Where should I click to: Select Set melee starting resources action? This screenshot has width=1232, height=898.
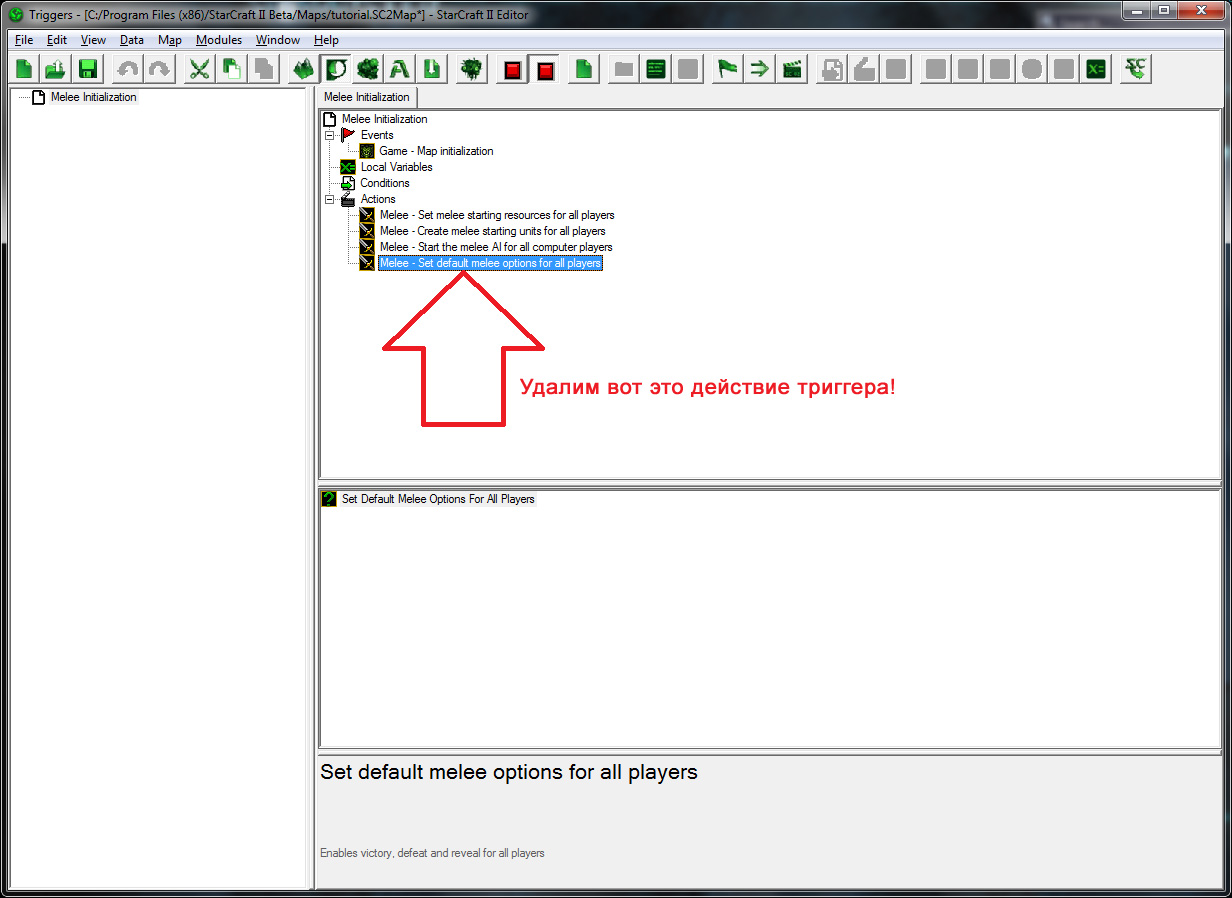pyautogui.click(x=497, y=215)
